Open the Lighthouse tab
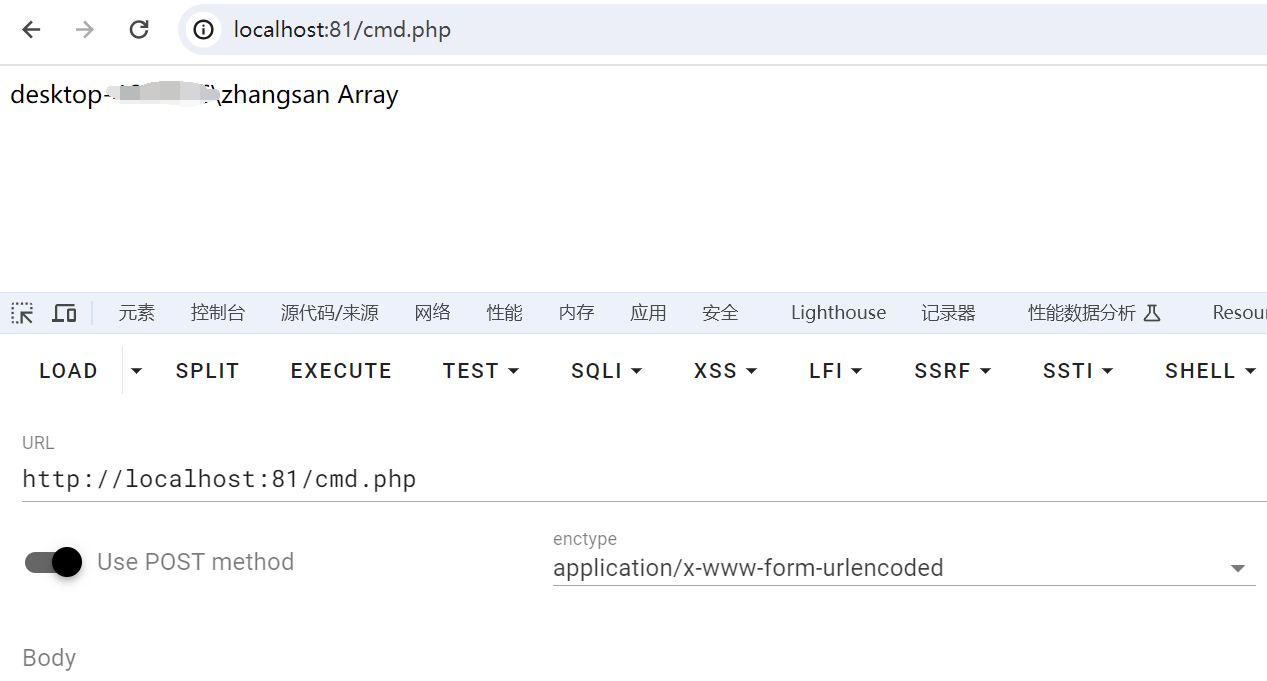 click(838, 313)
